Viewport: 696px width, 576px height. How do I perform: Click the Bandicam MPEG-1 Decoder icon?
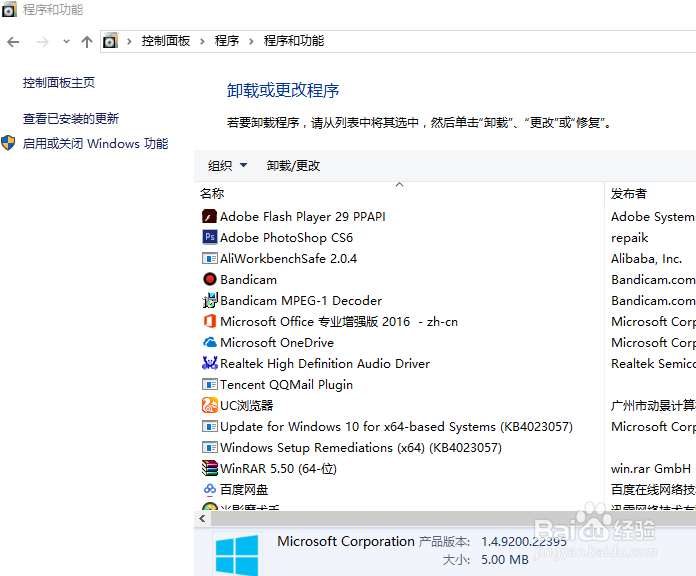(x=210, y=300)
